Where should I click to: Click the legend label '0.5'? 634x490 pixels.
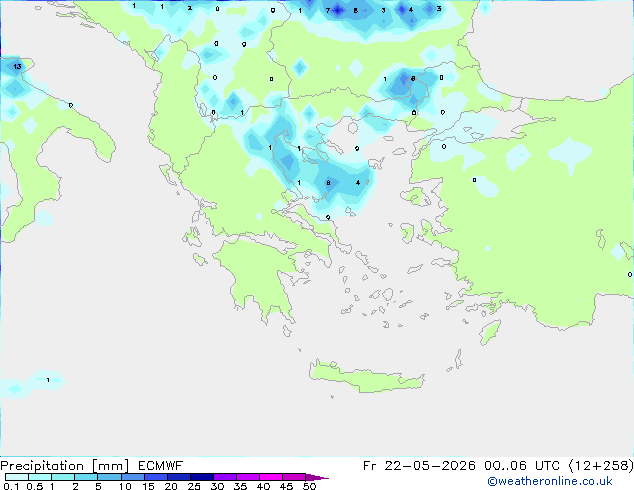pos(35,486)
